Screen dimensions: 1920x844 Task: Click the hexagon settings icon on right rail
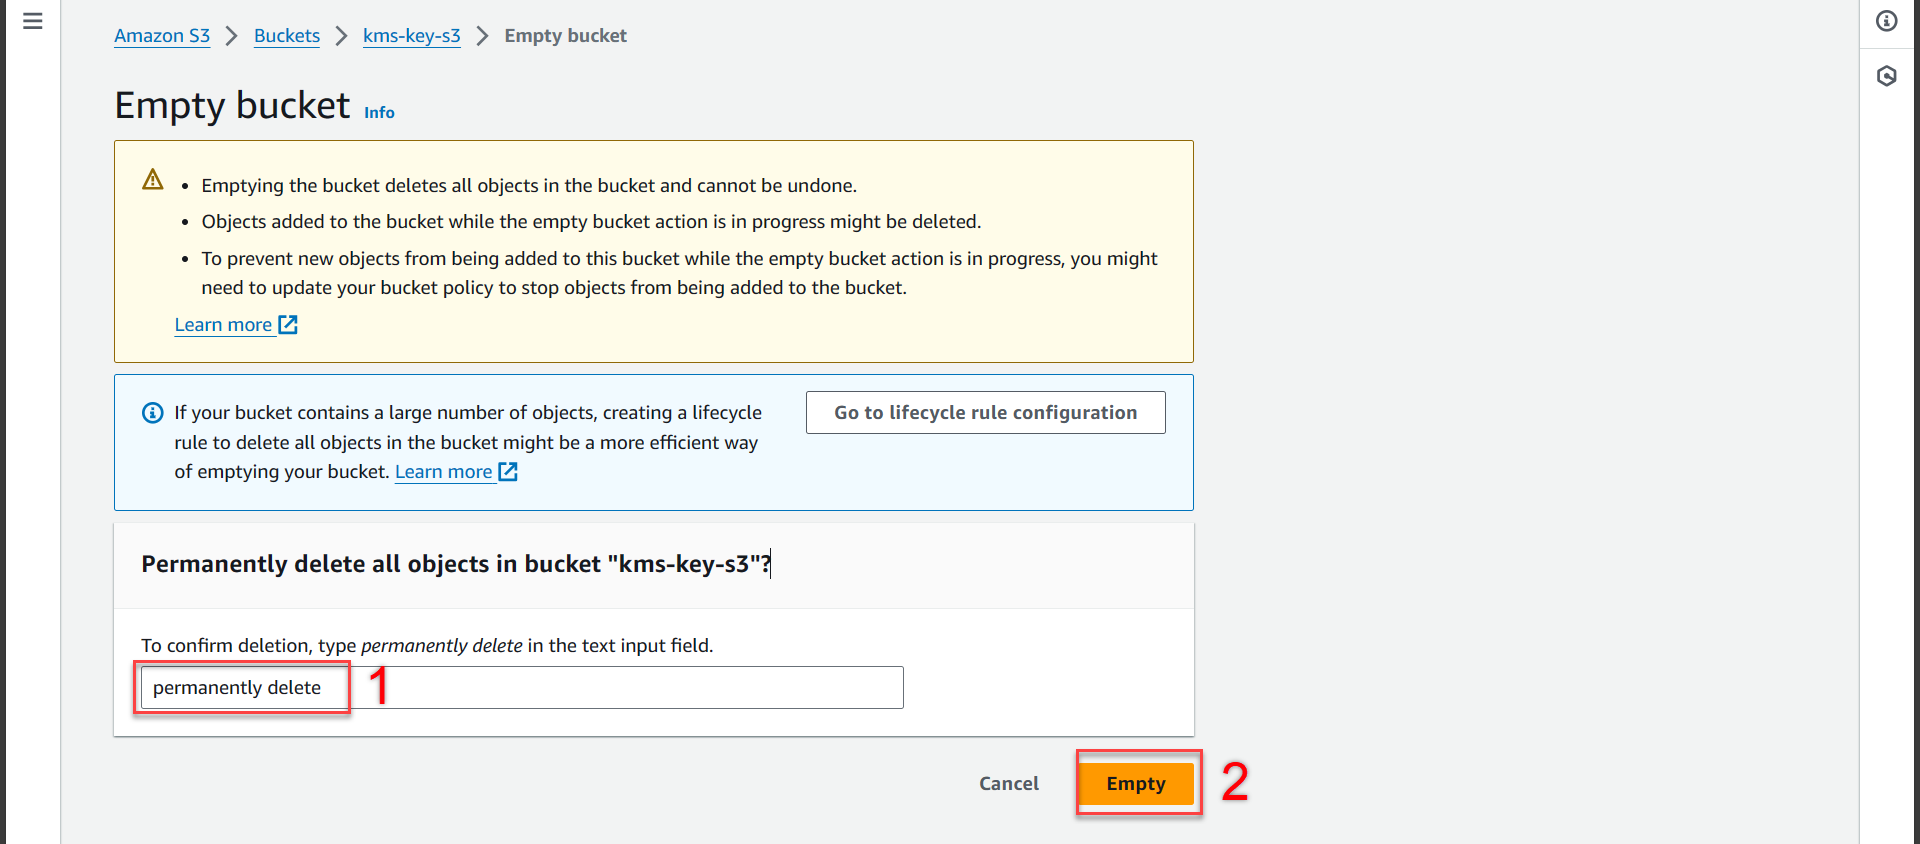[x=1887, y=76]
